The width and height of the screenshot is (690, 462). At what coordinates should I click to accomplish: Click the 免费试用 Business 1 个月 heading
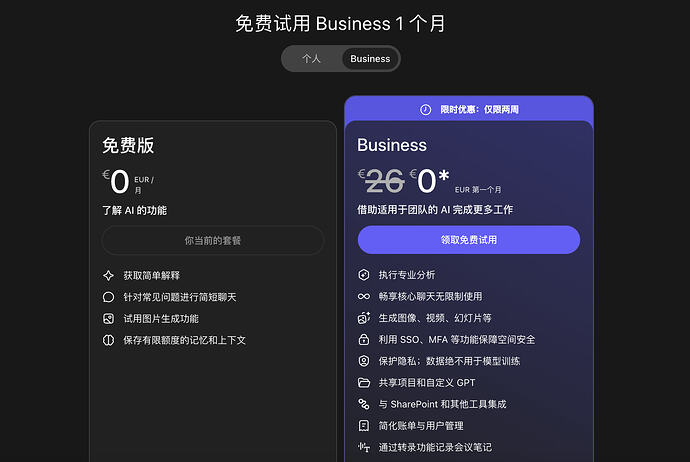340,24
